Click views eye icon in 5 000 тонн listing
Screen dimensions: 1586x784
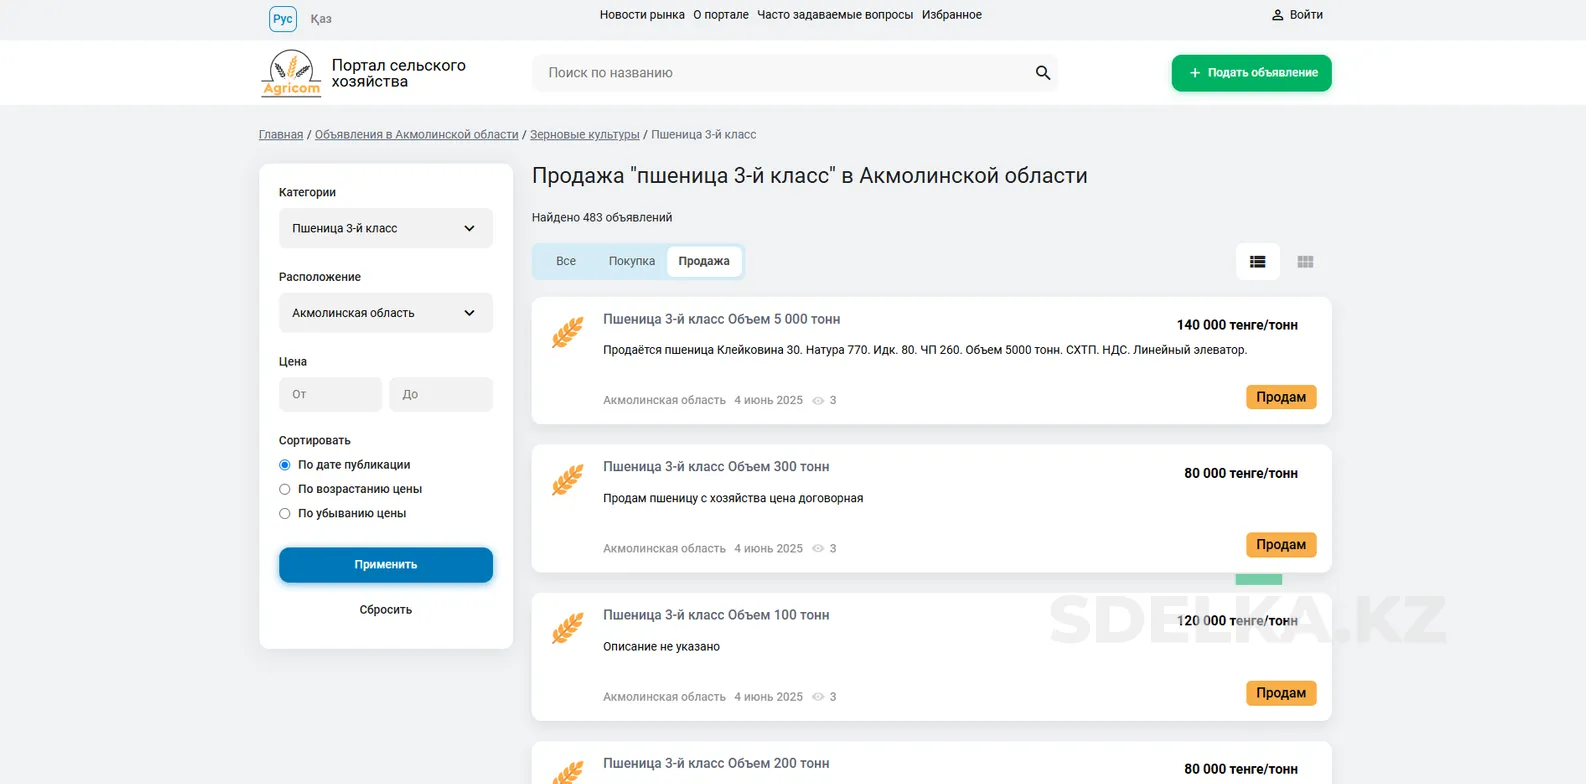(818, 400)
